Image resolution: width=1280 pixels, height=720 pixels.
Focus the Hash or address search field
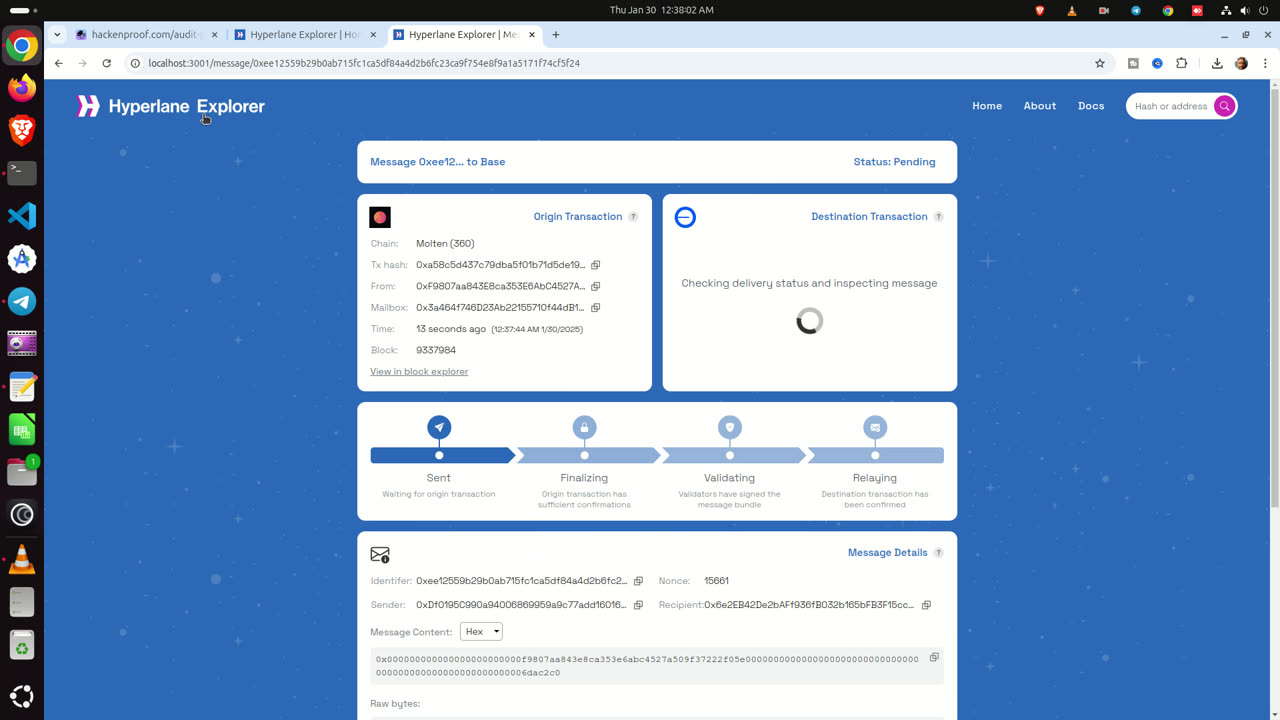tap(1171, 106)
